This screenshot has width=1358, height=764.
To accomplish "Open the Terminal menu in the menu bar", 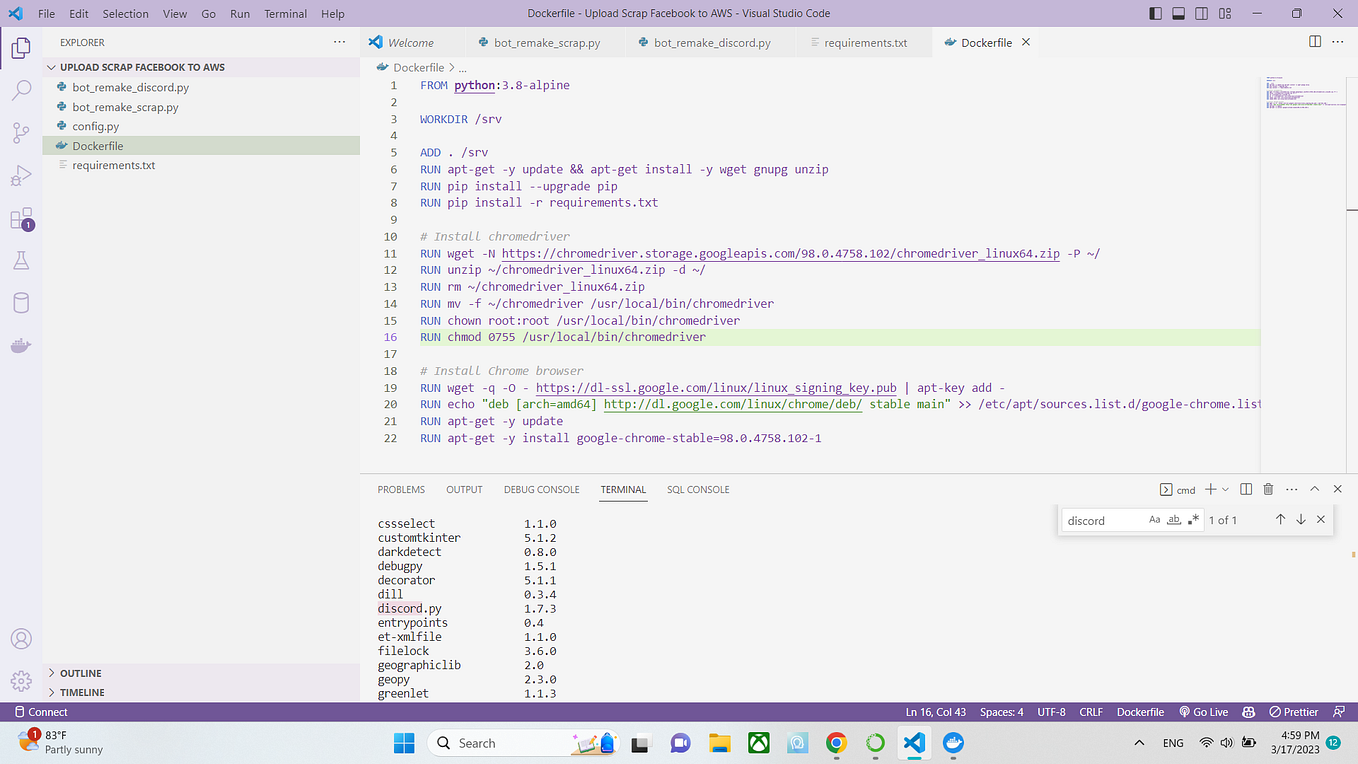I will pos(285,13).
